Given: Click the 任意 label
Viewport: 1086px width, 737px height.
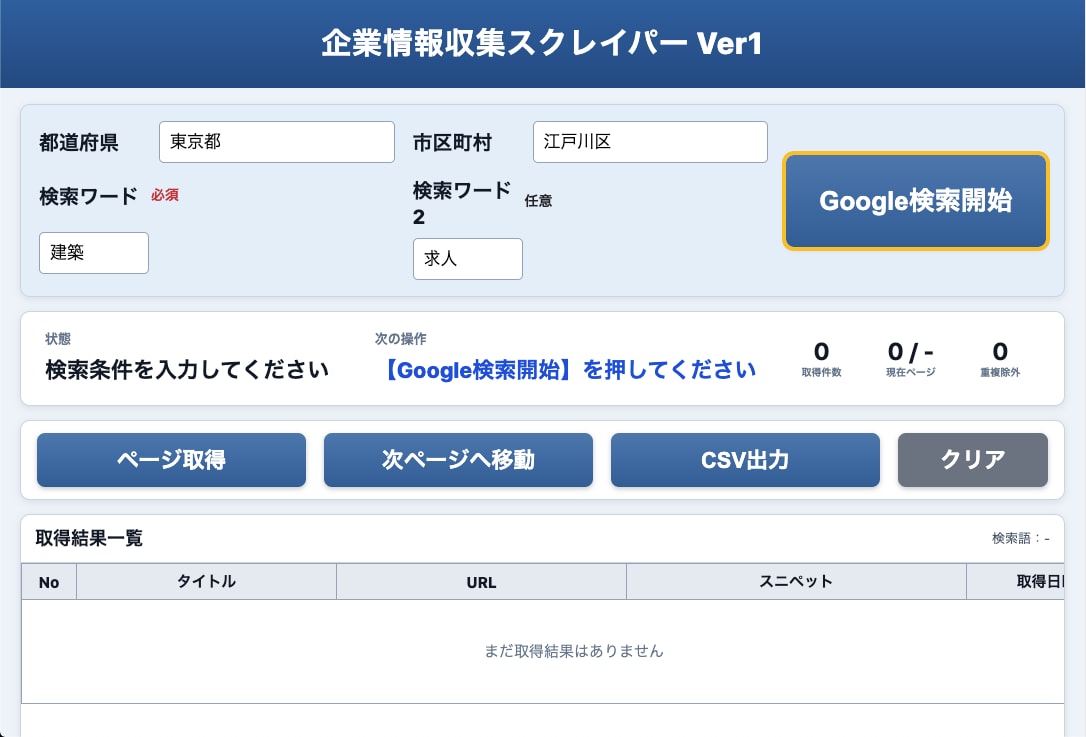Looking at the screenshot, I should coord(538,201).
